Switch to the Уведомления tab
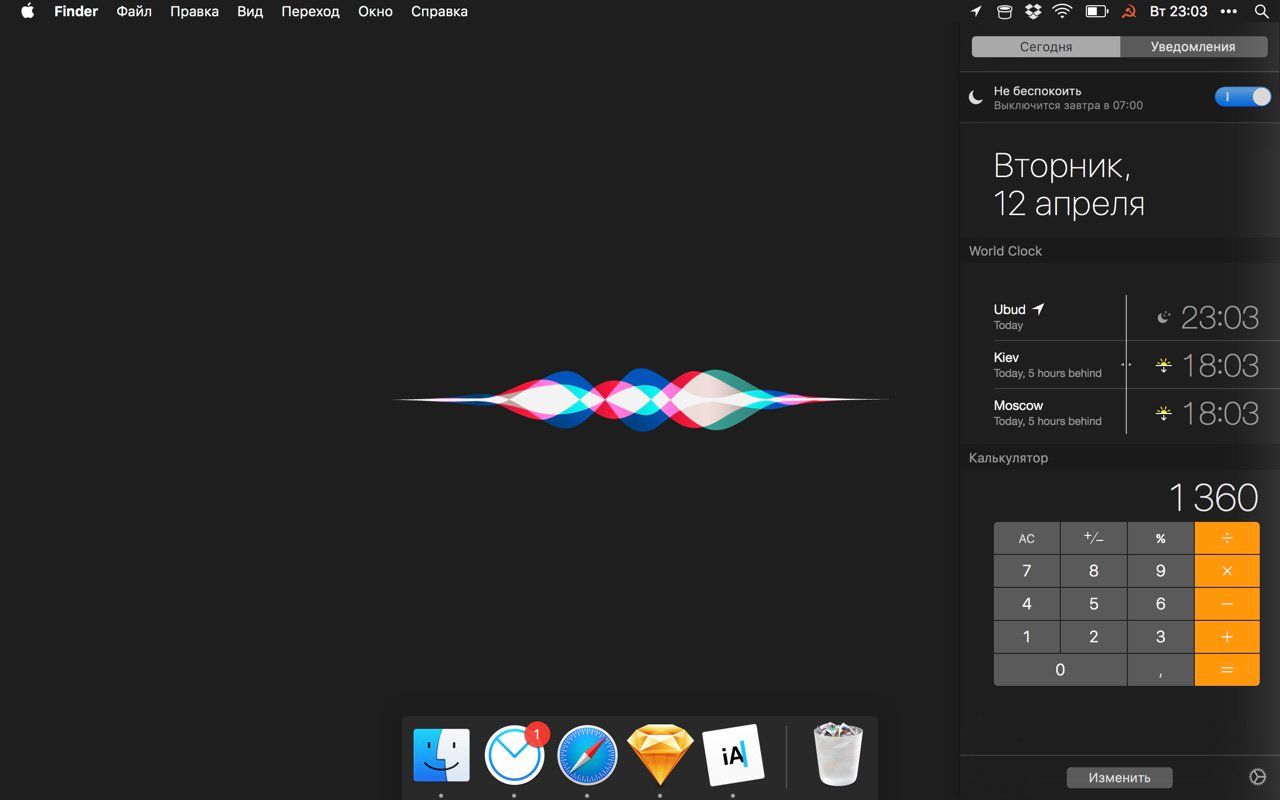 coord(1193,47)
